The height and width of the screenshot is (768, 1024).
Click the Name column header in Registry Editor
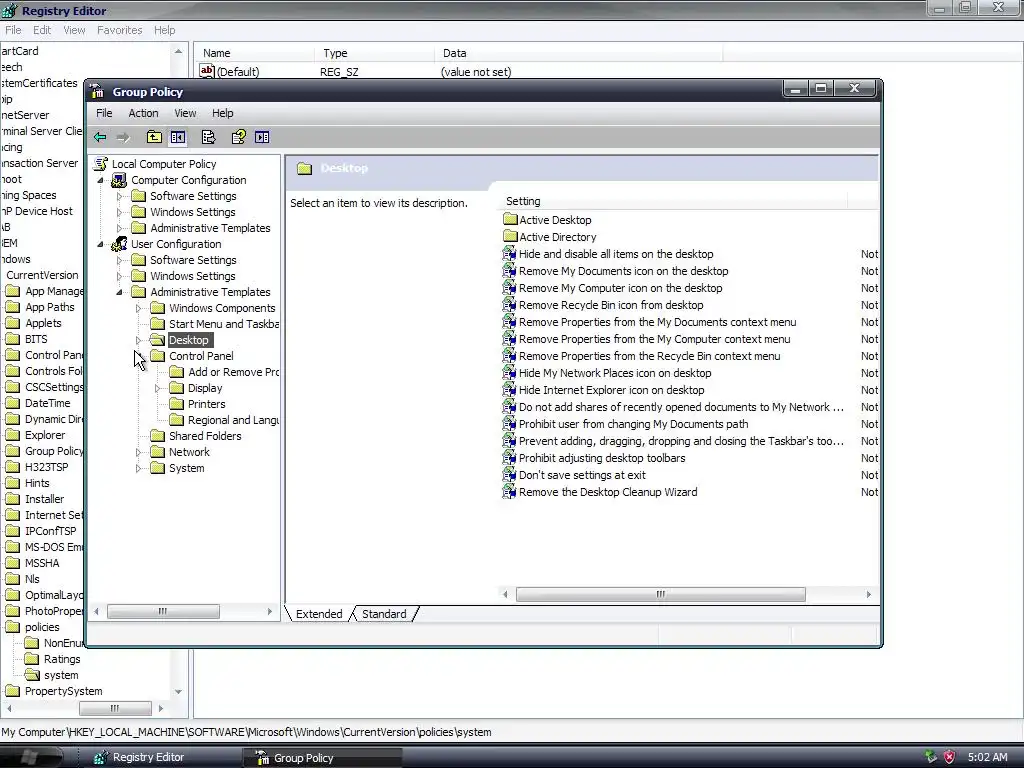[256, 53]
